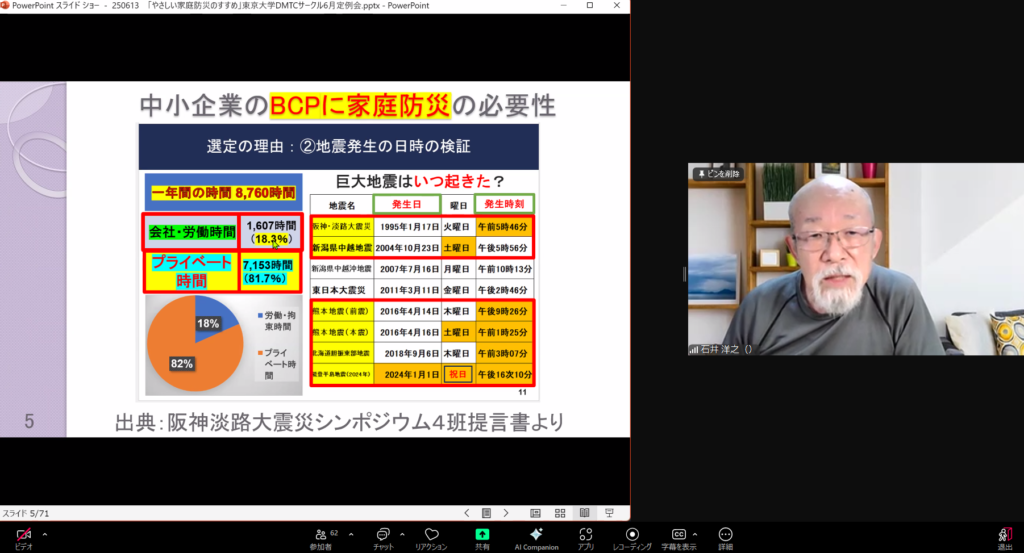The width and height of the screenshot is (1024, 553).
Task: Open the チャット chat panel
Action: [x=383, y=536]
